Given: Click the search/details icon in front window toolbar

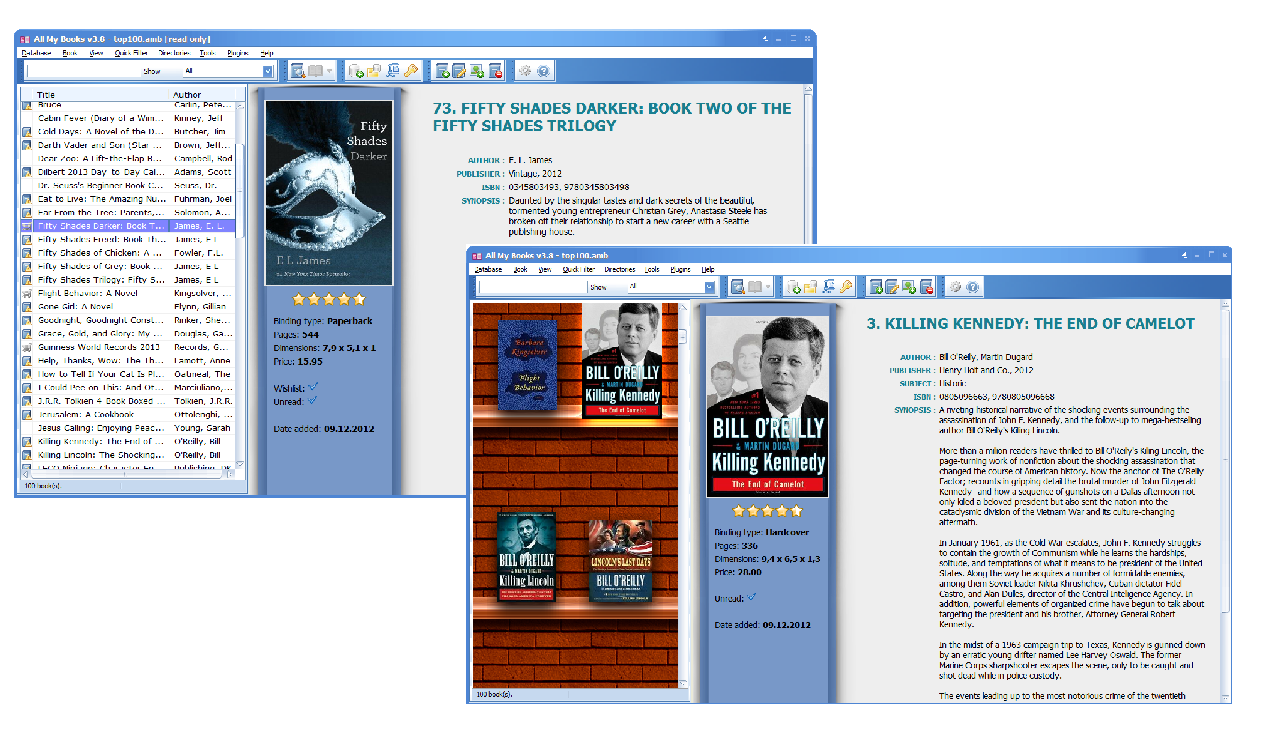Looking at the screenshot, I should pyautogui.click(x=738, y=287).
